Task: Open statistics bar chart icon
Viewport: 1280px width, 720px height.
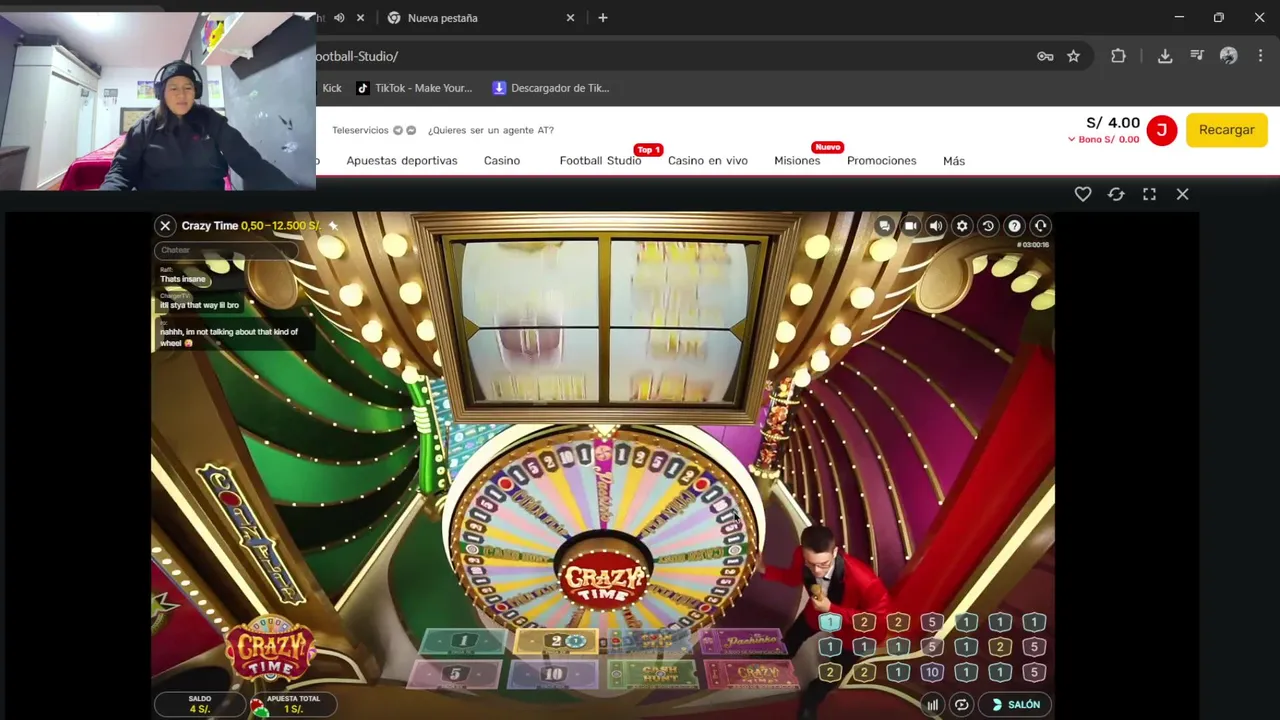Action: [932, 705]
